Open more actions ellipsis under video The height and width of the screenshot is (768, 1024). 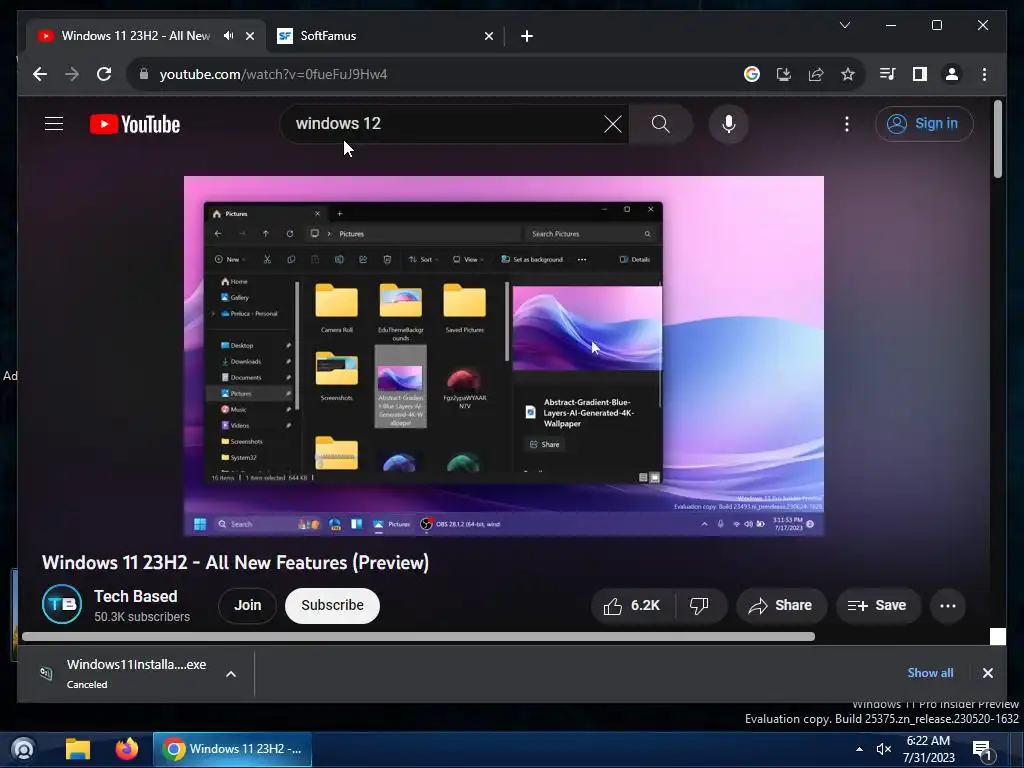948,606
